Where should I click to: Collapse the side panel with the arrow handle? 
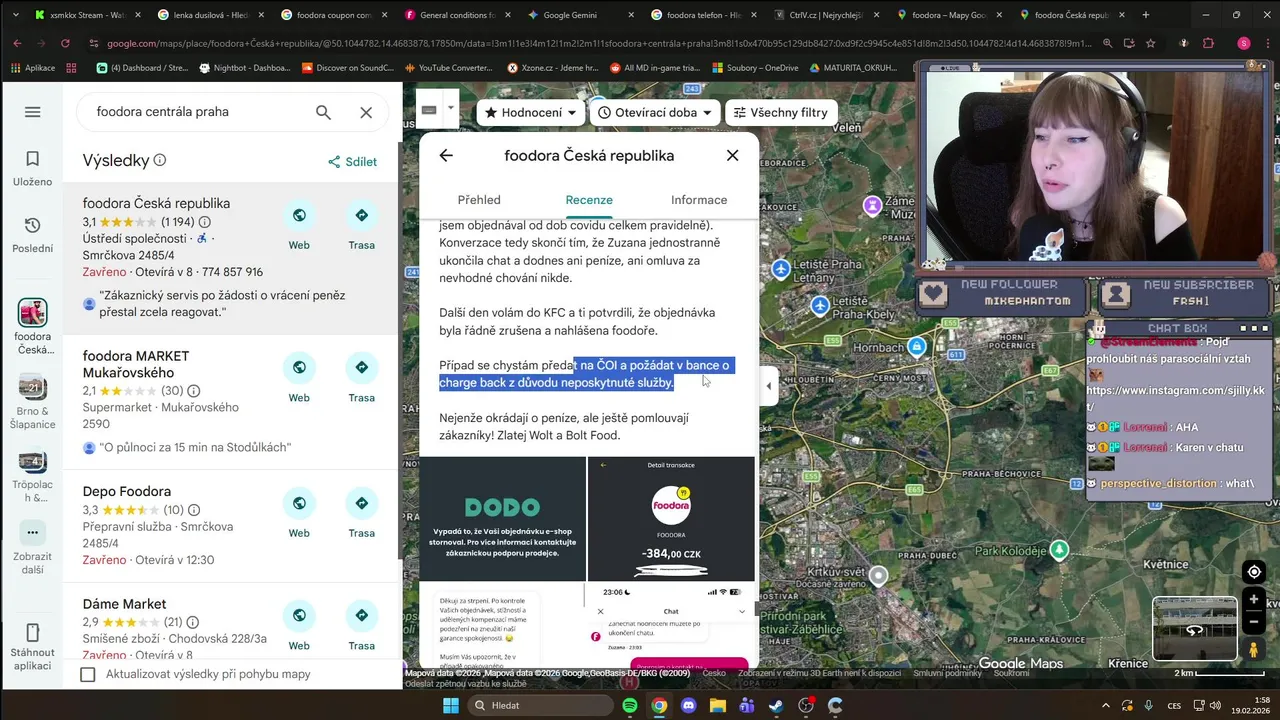pos(769,386)
